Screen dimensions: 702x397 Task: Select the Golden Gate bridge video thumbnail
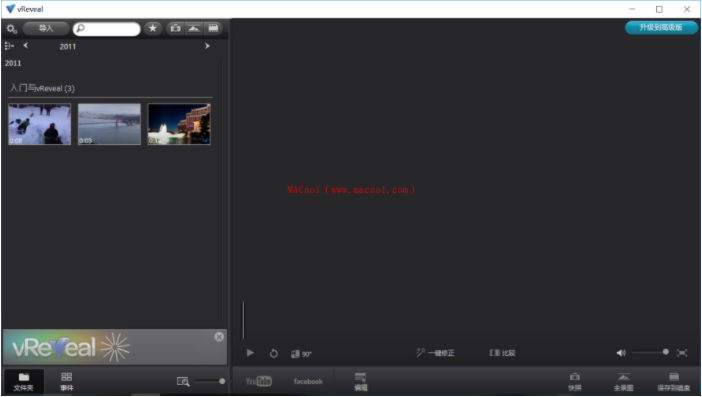(109, 124)
